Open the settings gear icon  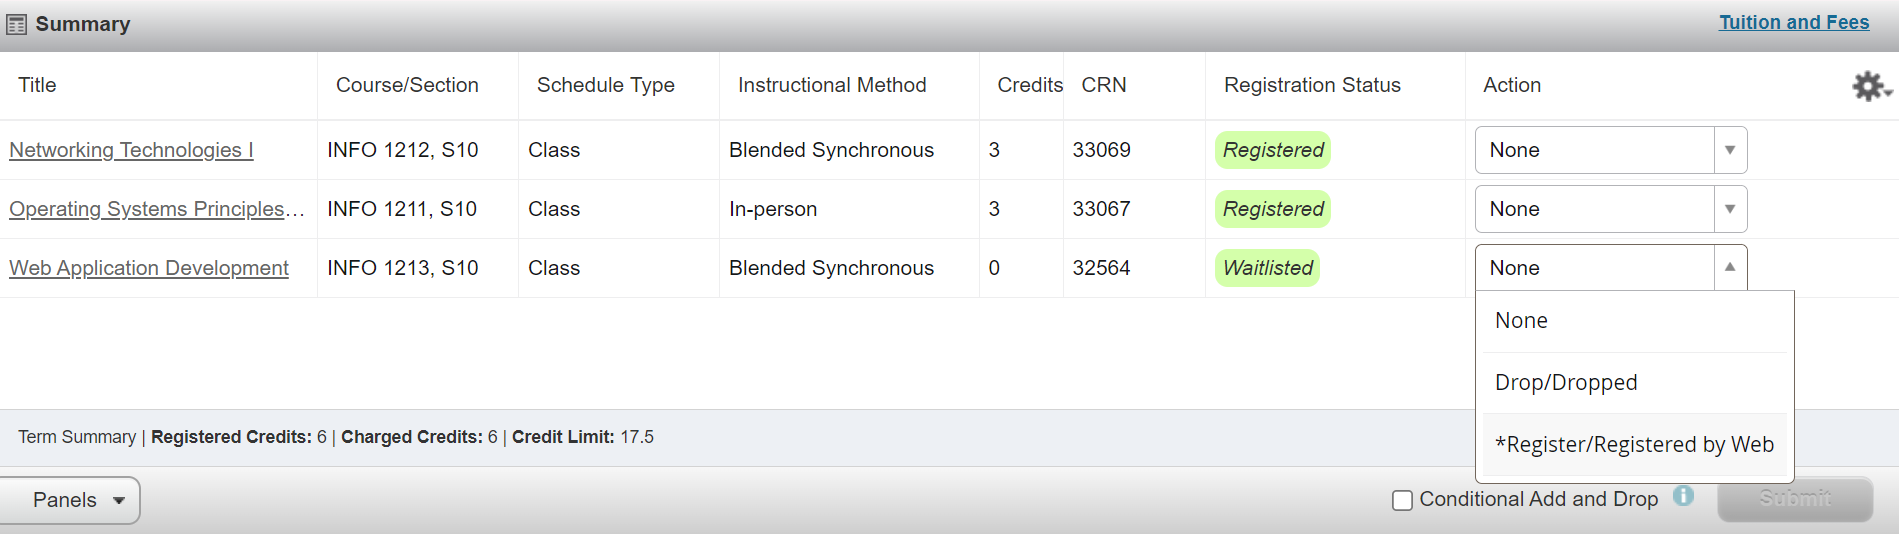point(1869,86)
